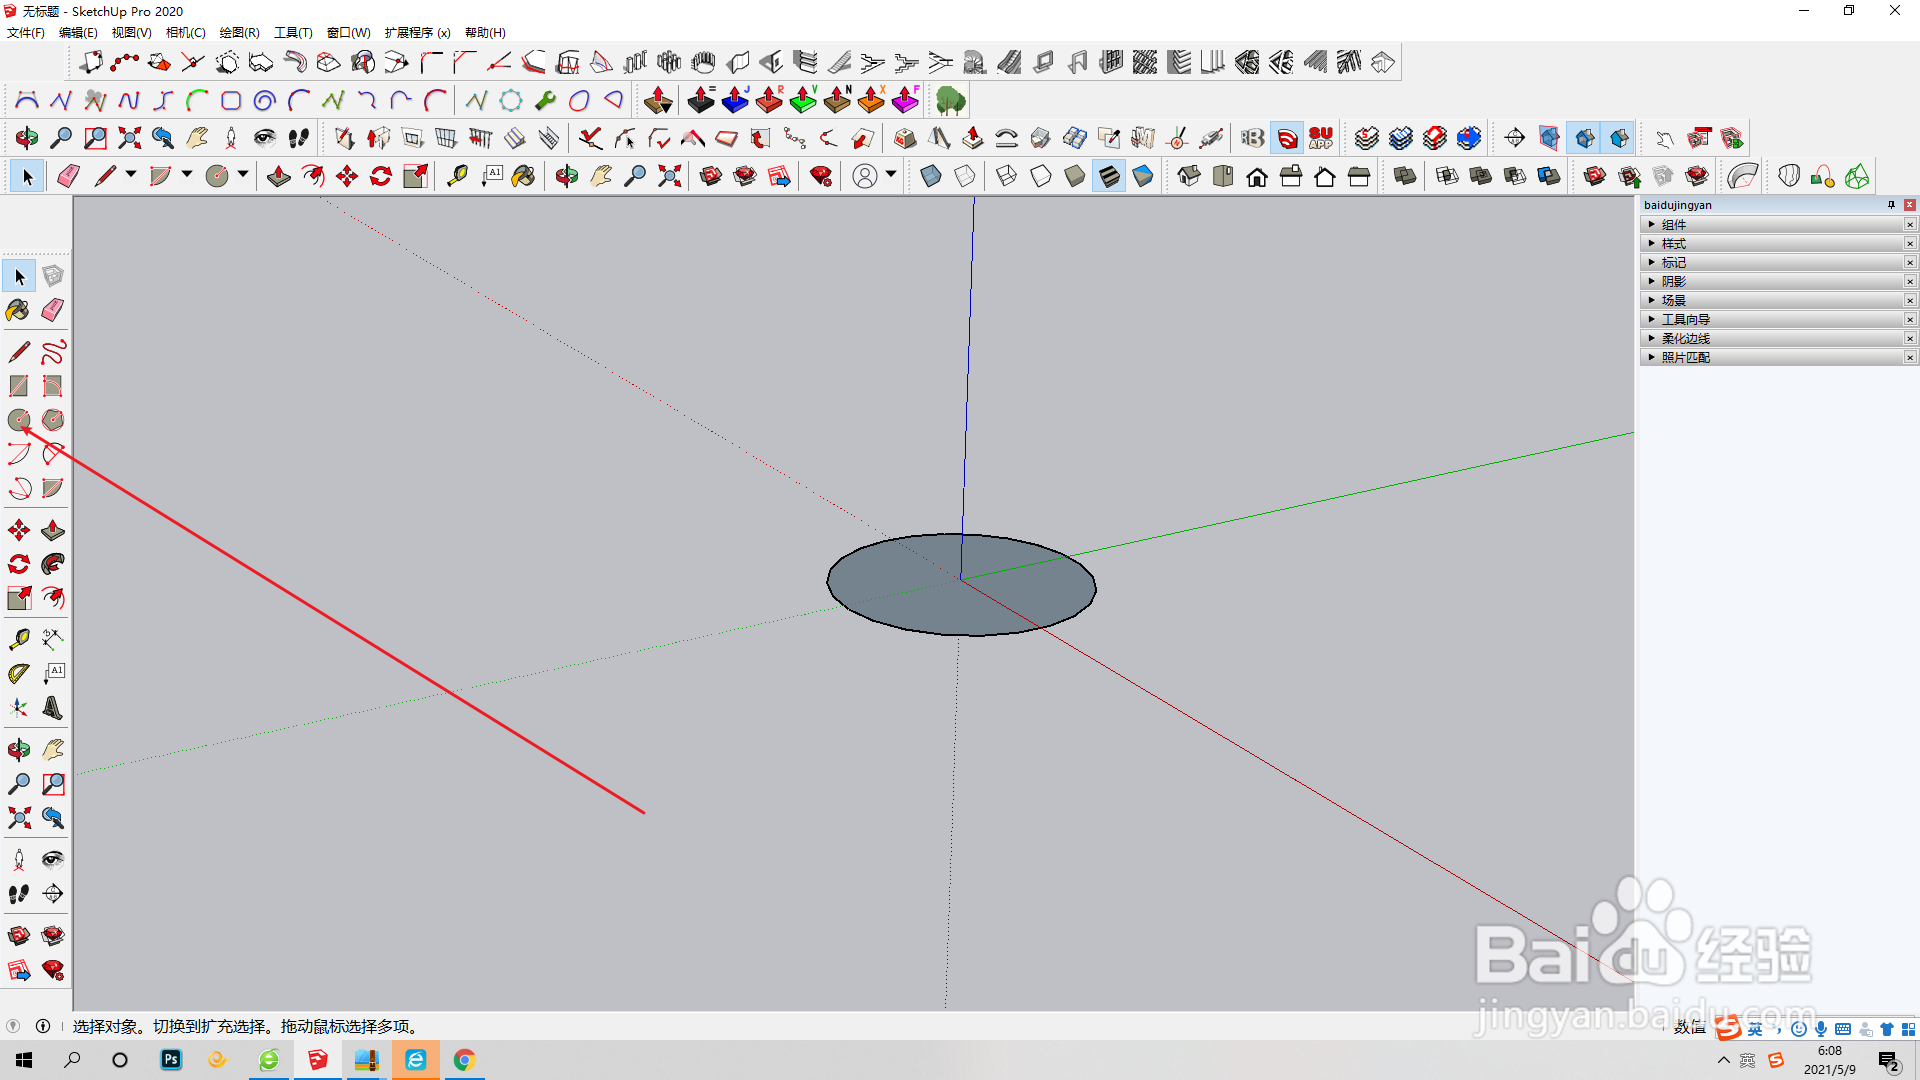Viewport: 1920px width, 1080px height.
Task: Open the 扩展程序 (x) menu
Action: tap(417, 33)
